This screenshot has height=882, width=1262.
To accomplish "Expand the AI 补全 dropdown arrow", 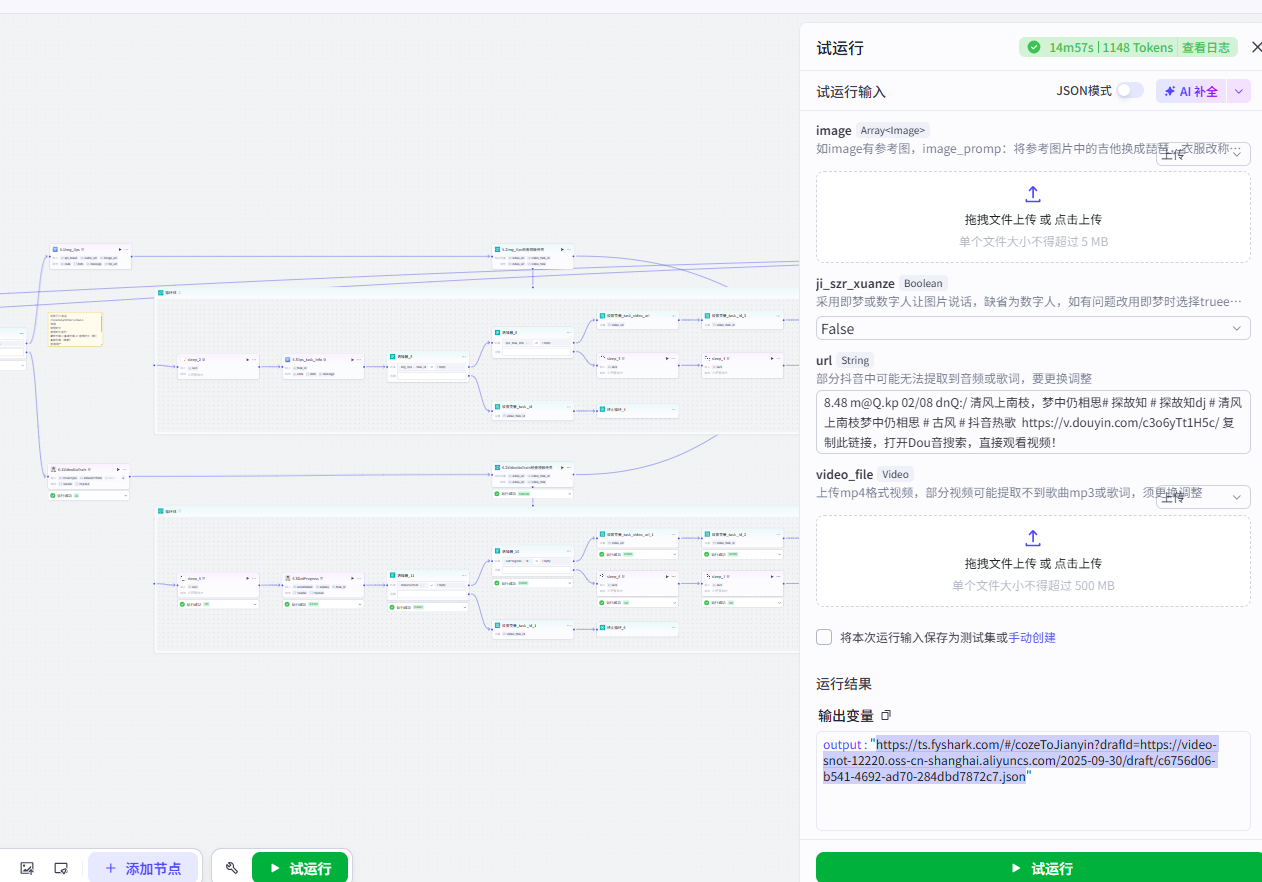I will coord(1239,91).
